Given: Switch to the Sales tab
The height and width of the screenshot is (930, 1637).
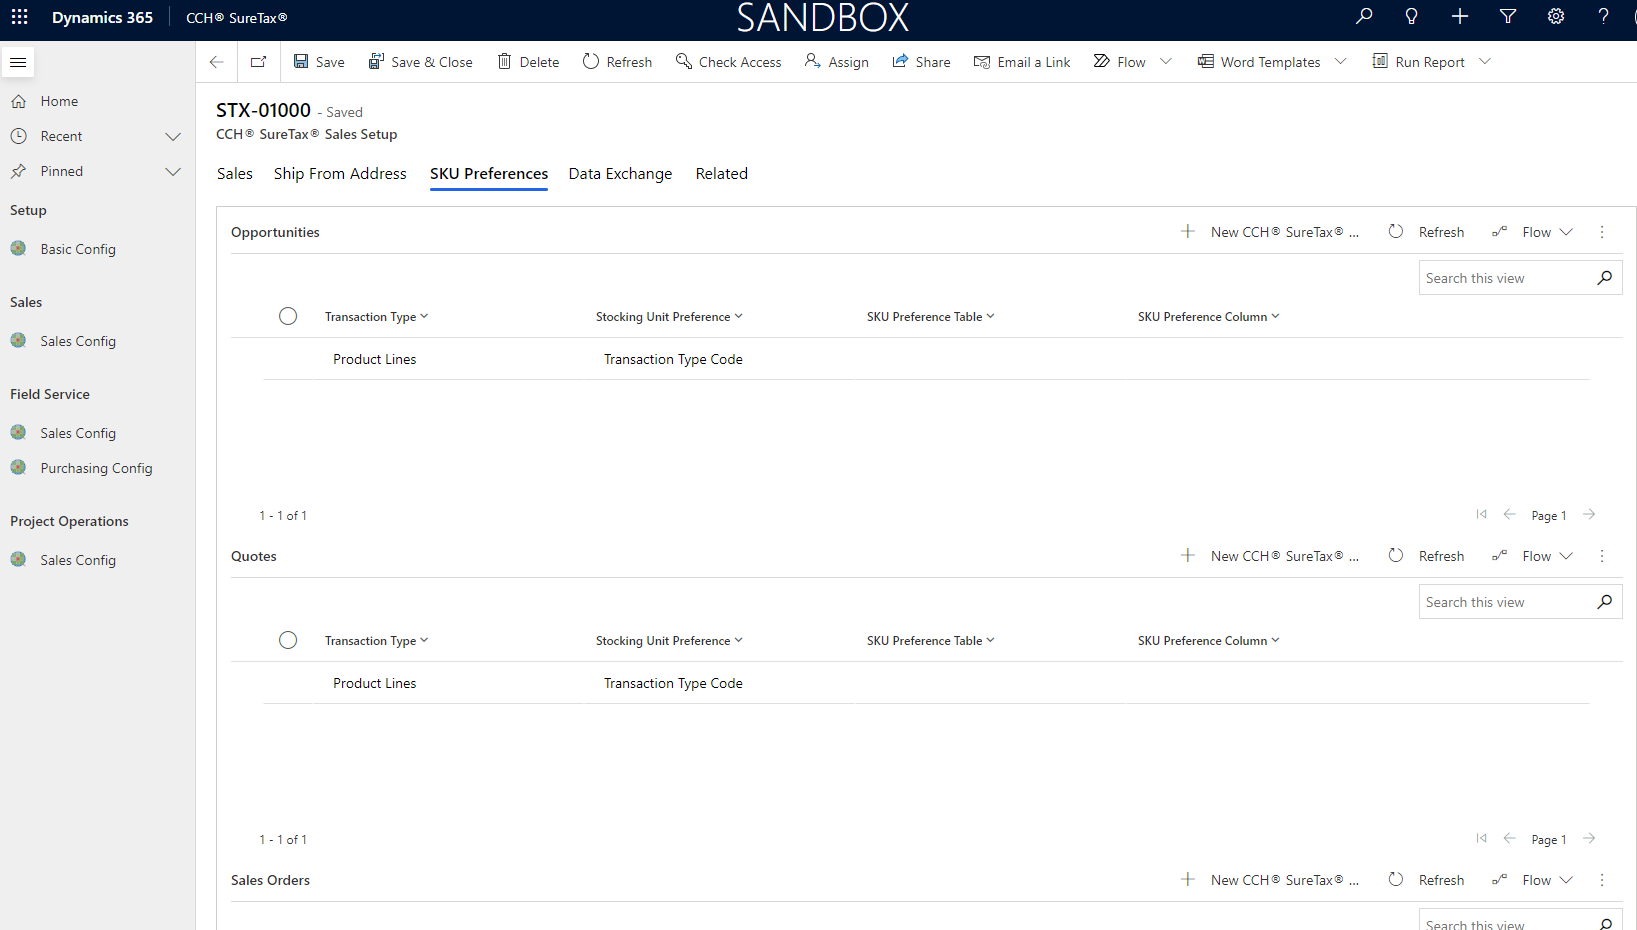Looking at the screenshot, I should (235, 174).
